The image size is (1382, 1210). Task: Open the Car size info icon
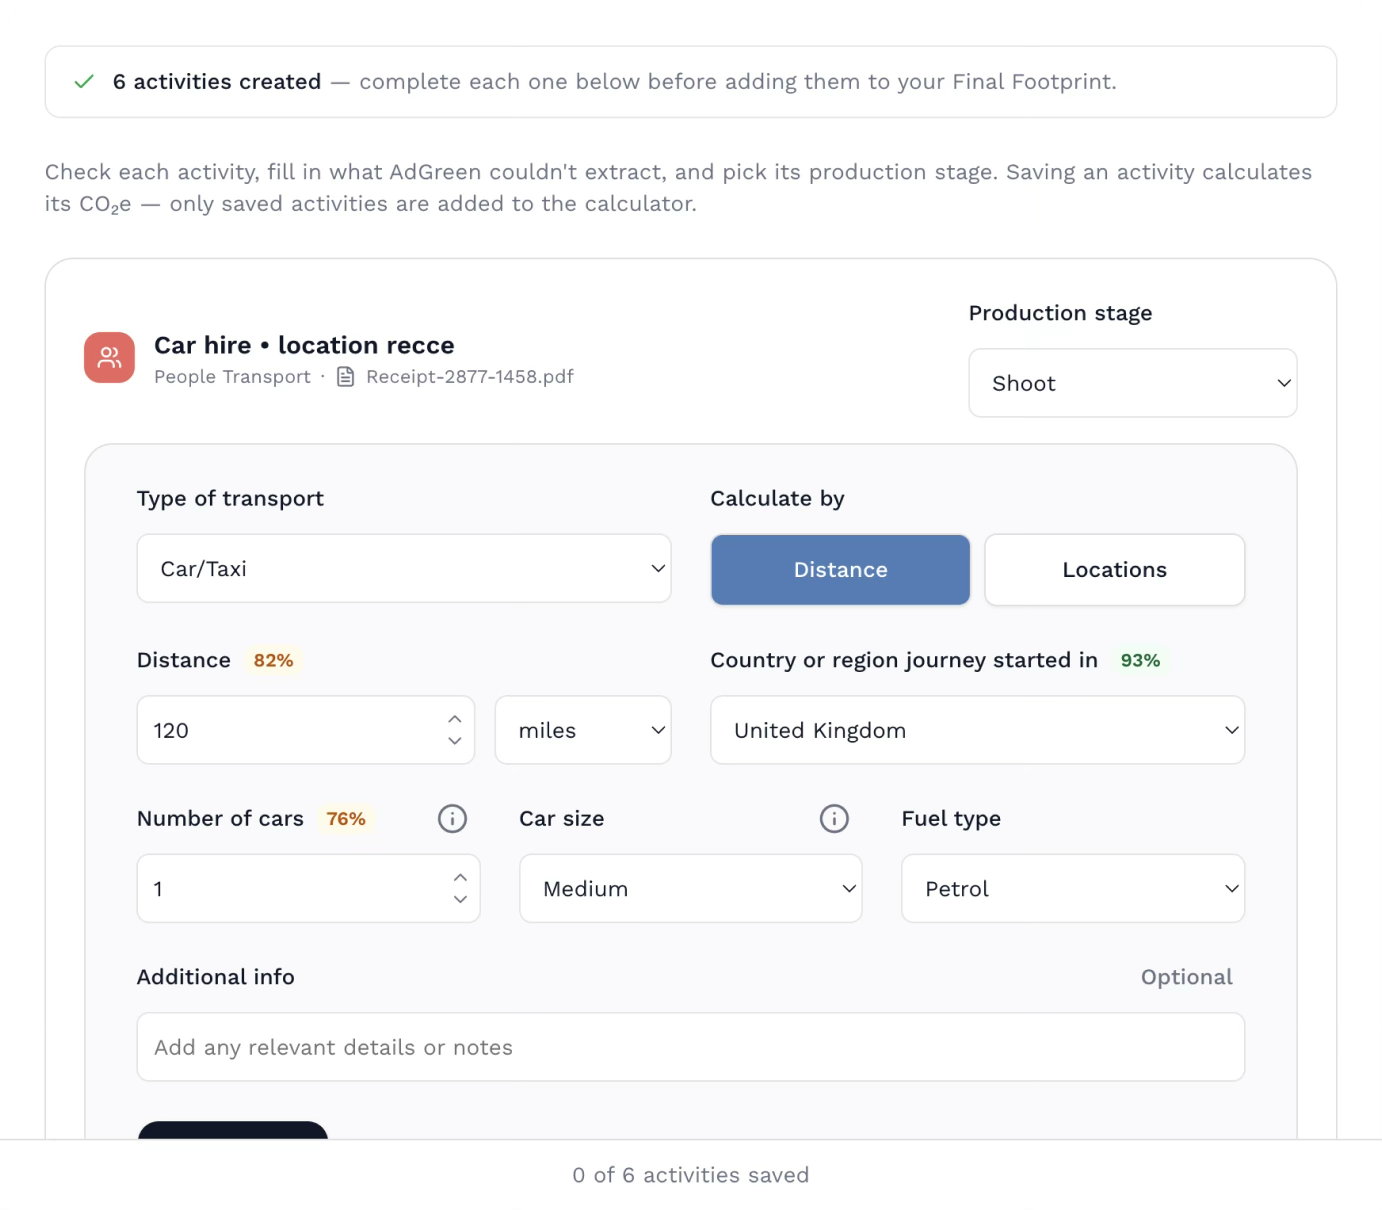[x=834, y=819]
